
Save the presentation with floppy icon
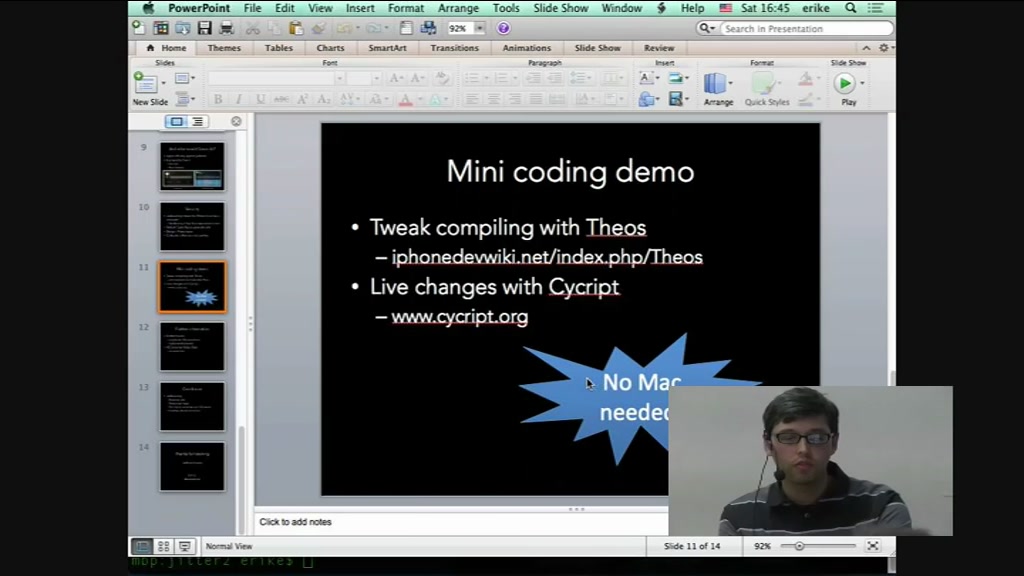[204, 27]
